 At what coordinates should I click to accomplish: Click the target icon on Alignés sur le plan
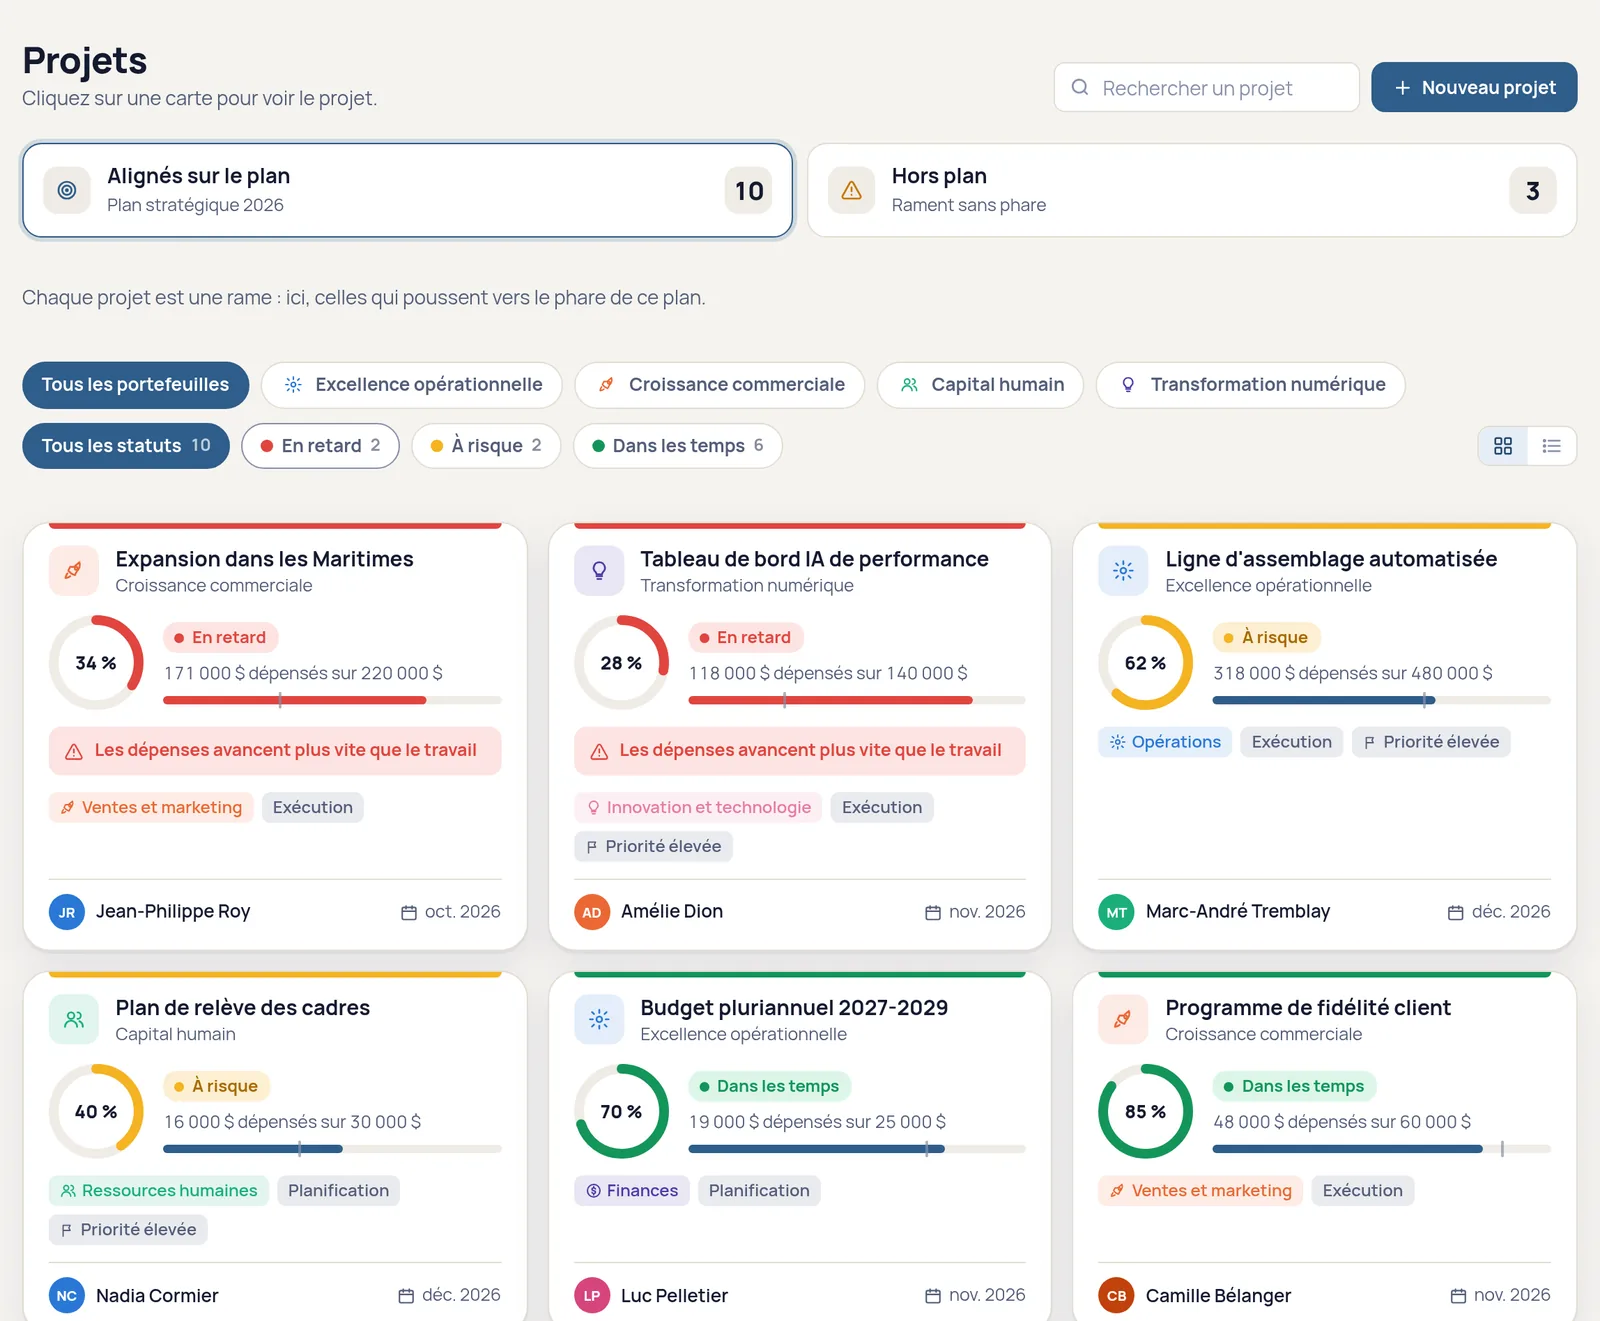67,190
